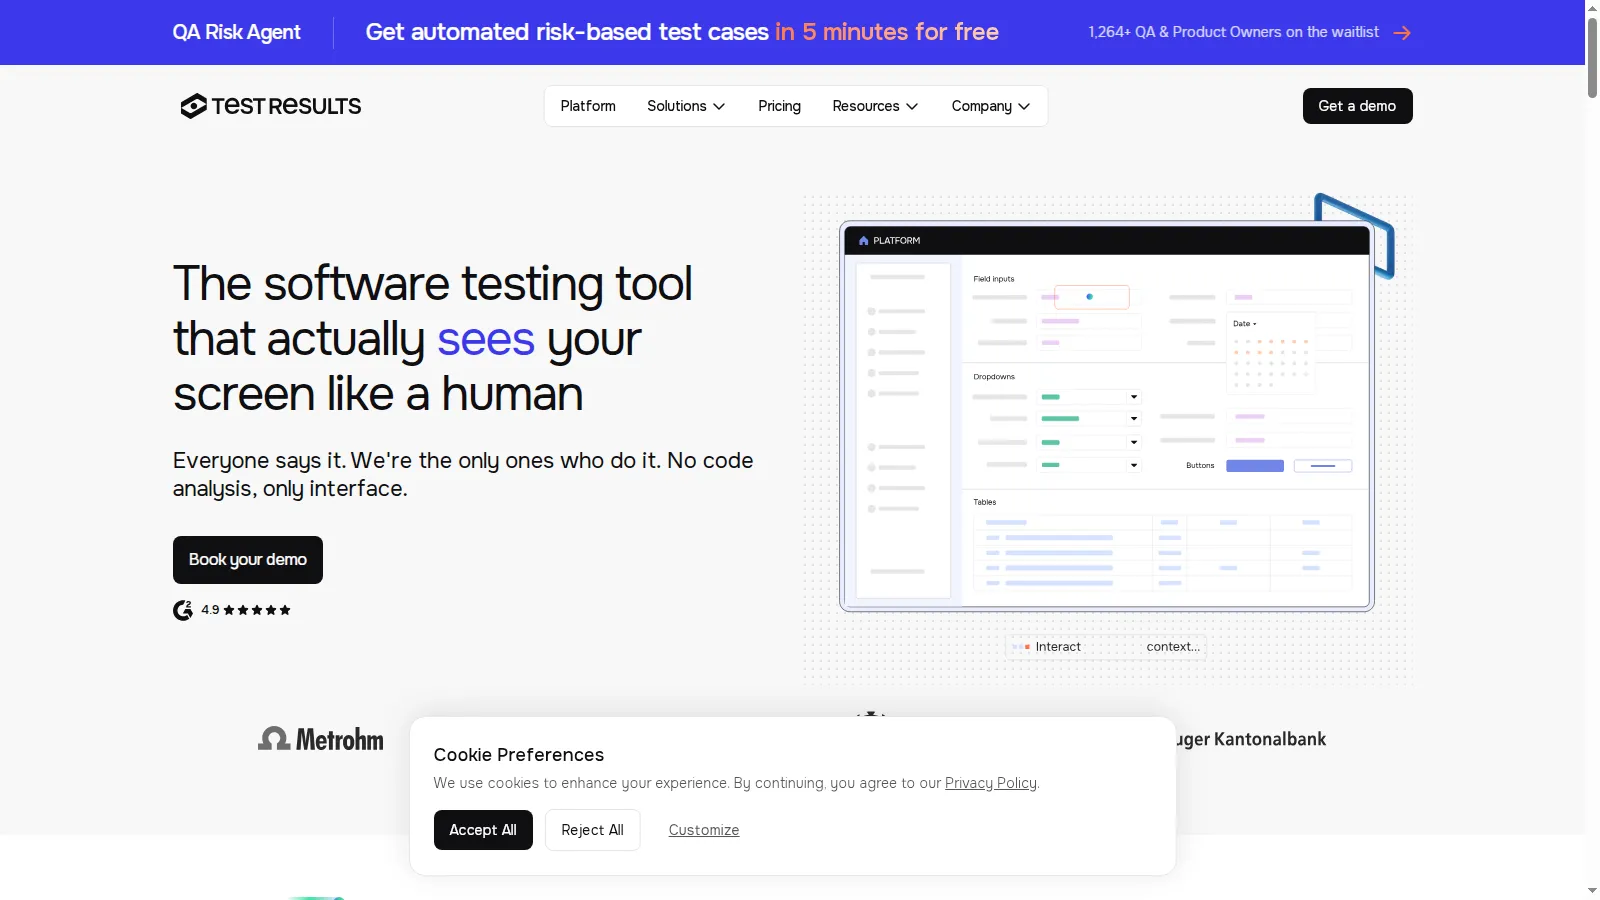The image size is (1600, 900).
Task: Open the Customize cookie settings link
Action: (704, 830)
